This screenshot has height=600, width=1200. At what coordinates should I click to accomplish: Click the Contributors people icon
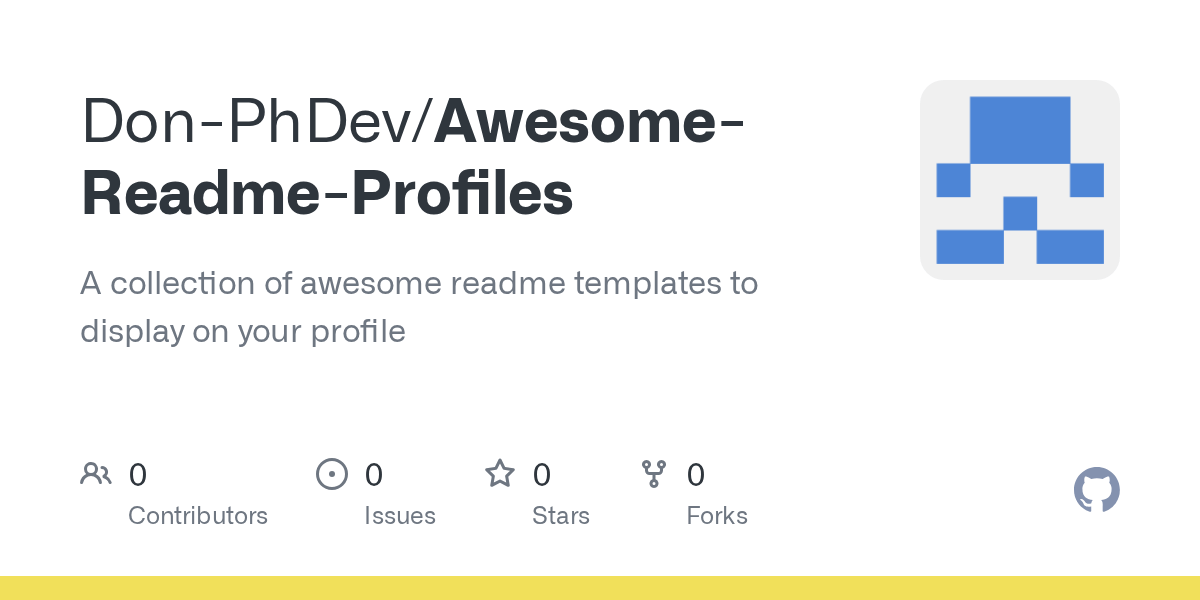pyautogui.click(x=96, y=474)
